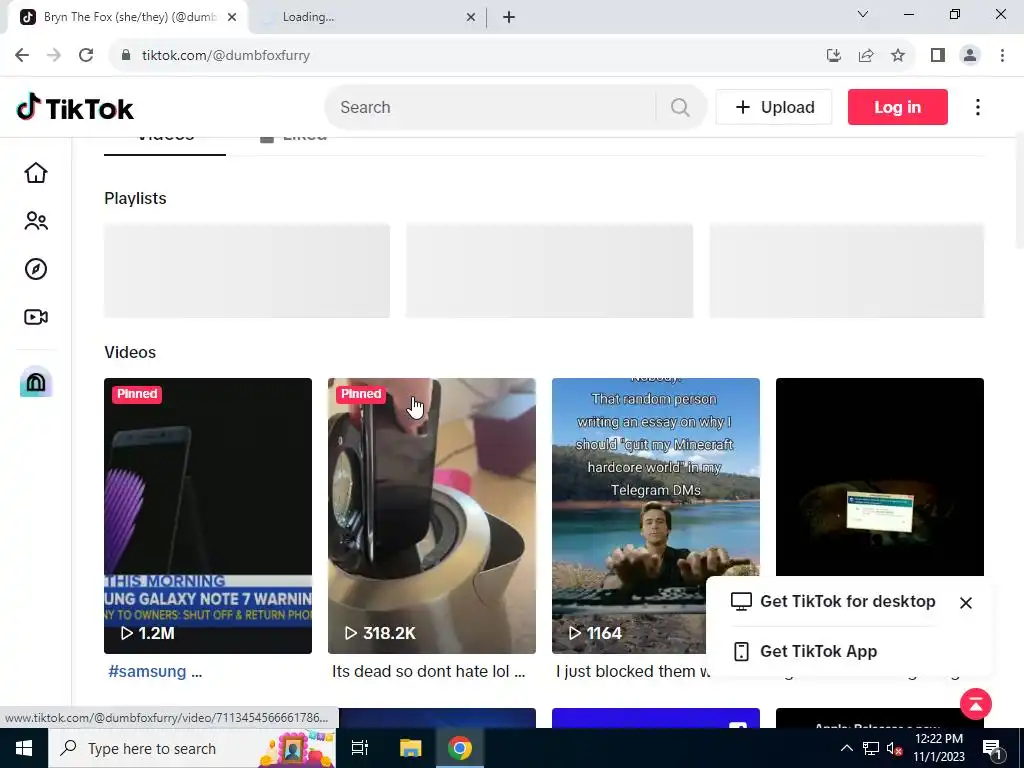1024x768 pixels.
Task: Open TikTok more options three-dot menu
Action: [x=978, y=107]
